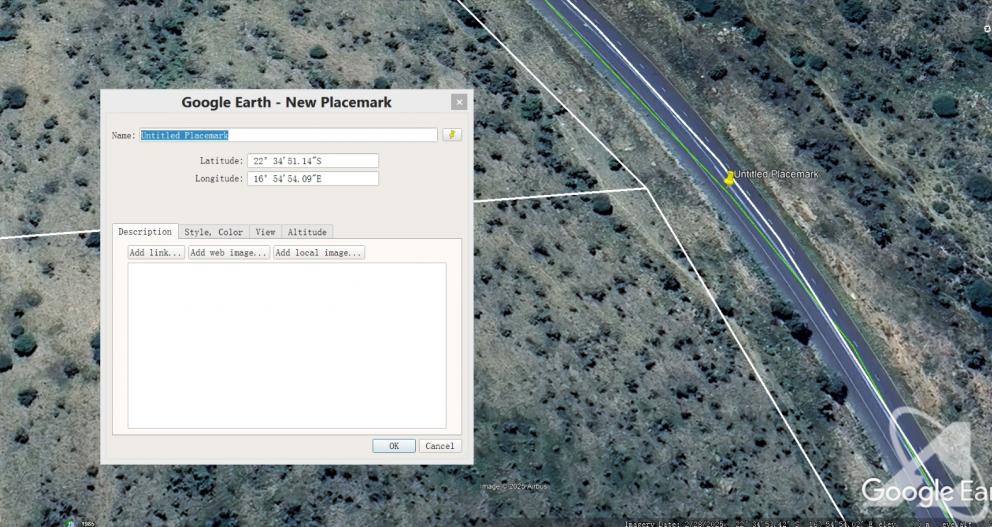Click the yellow placemark pin on the road

pyautogui.click(x=729, y=178)
